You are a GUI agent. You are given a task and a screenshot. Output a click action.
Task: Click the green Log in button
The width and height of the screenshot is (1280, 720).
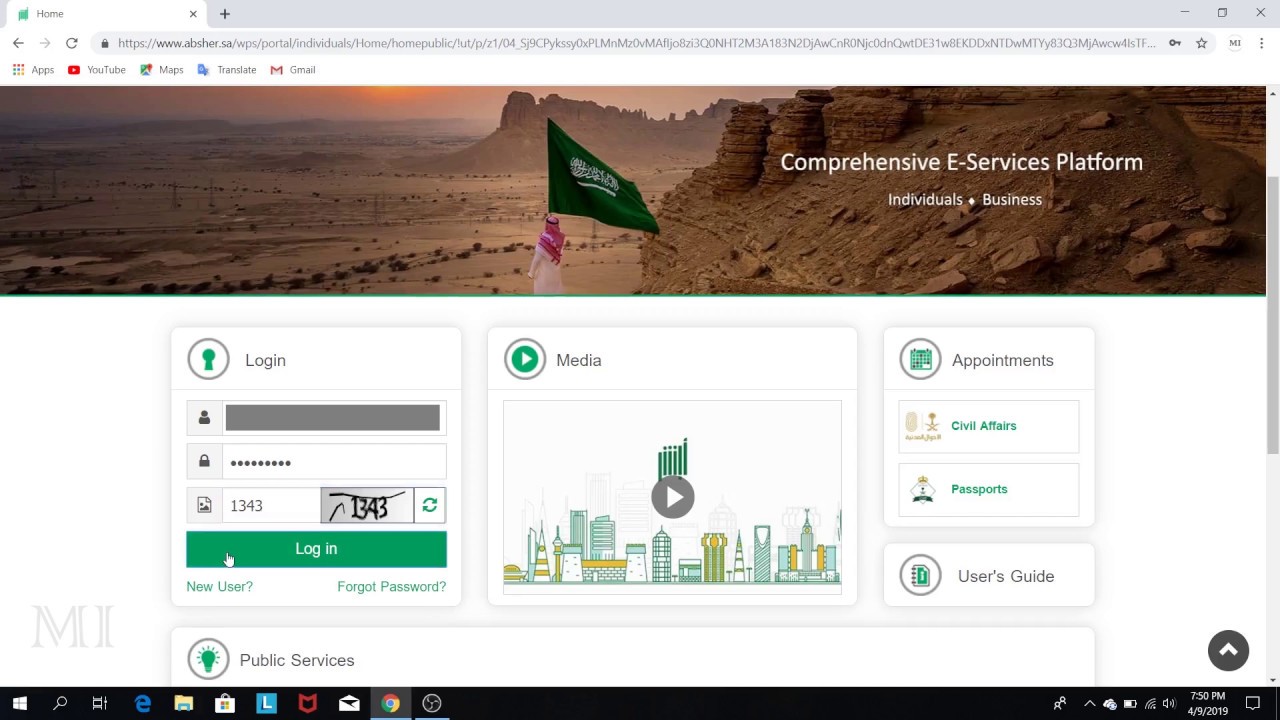(316, 549)
